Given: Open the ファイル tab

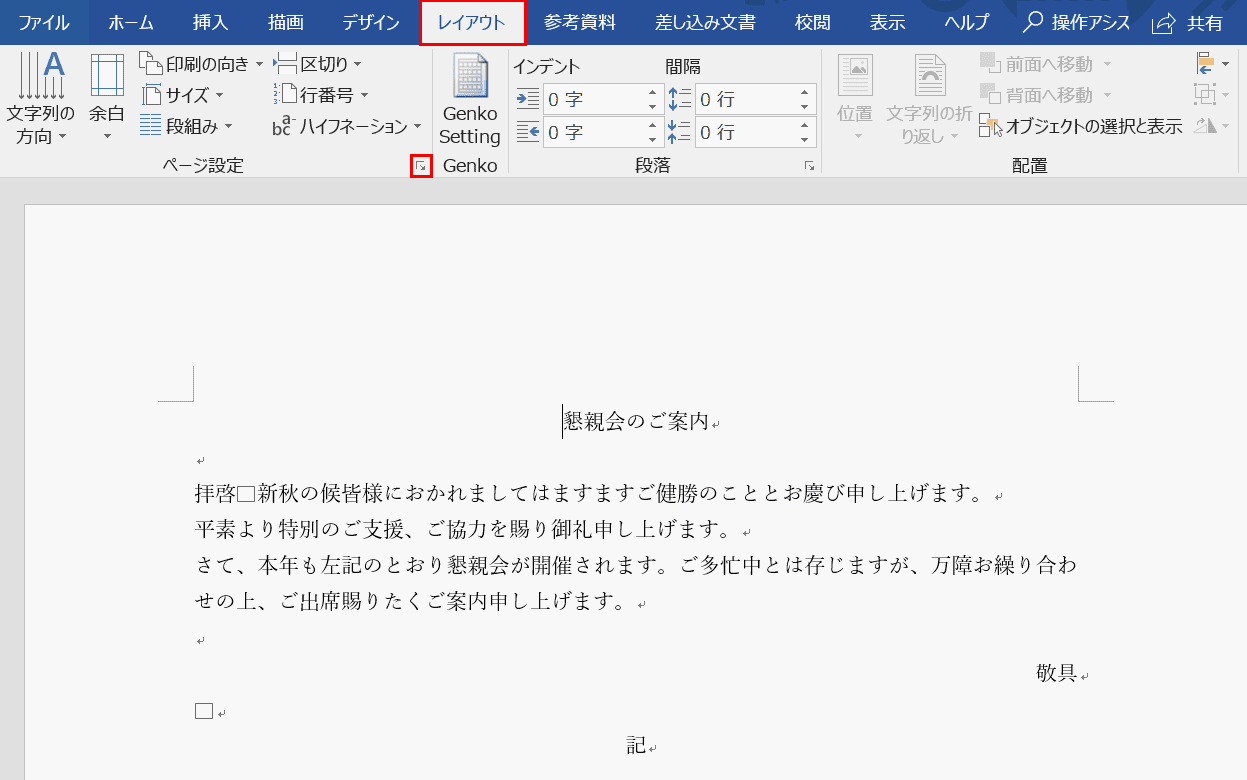Looking at the screenshot, I should (x=44, y=22).
